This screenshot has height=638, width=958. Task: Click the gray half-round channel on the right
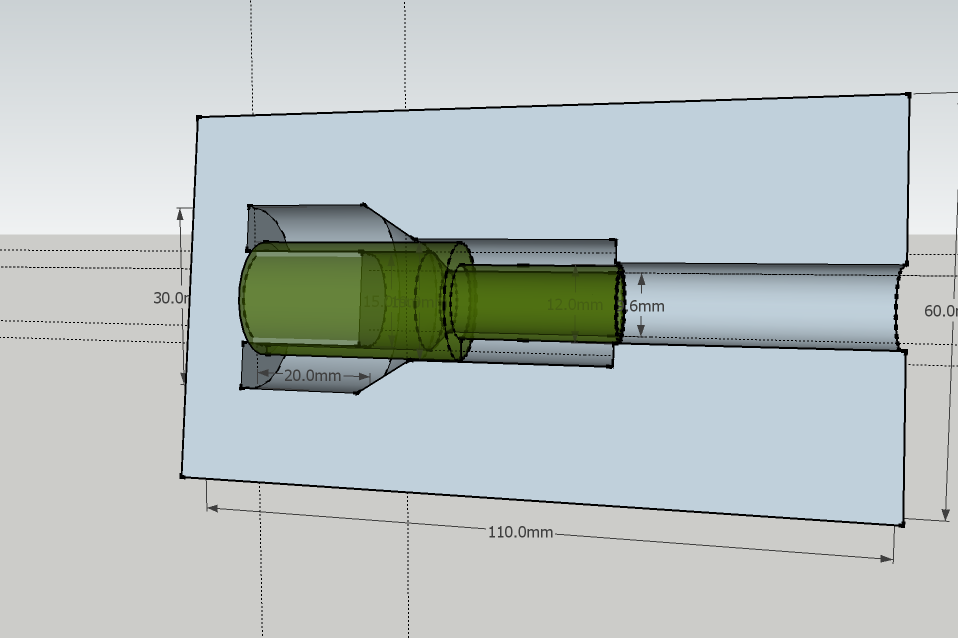760,305
